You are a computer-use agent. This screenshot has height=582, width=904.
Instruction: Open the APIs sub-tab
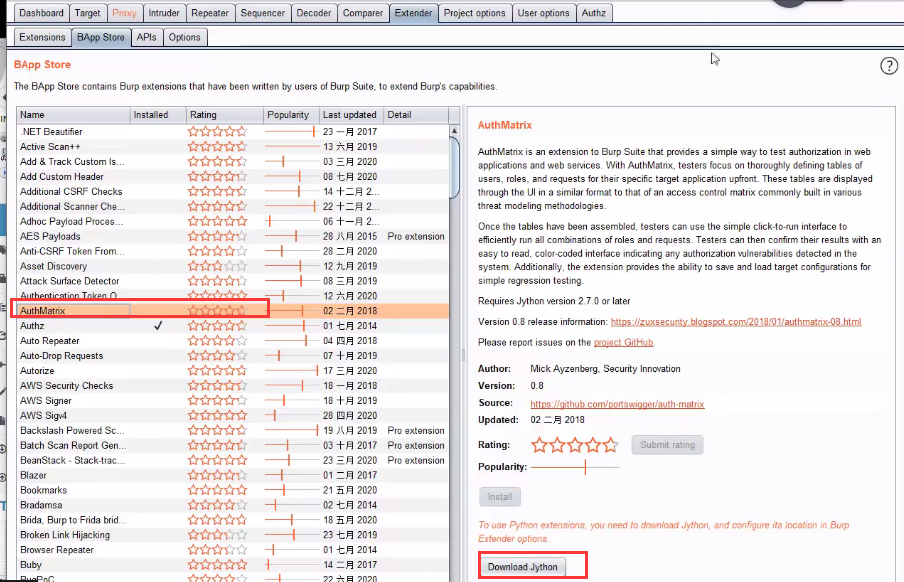[146, 37]
